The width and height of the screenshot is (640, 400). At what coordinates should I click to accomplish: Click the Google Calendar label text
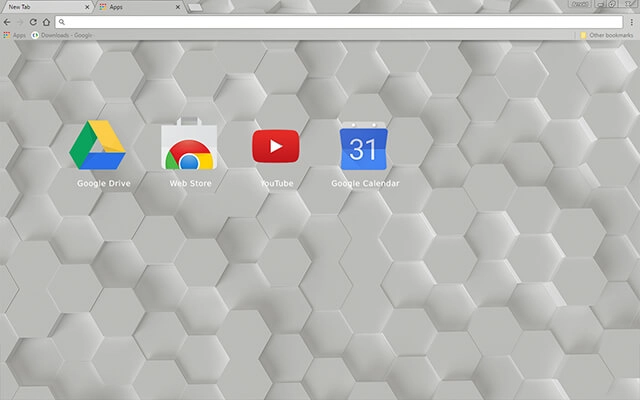click(x=365, y=184)
